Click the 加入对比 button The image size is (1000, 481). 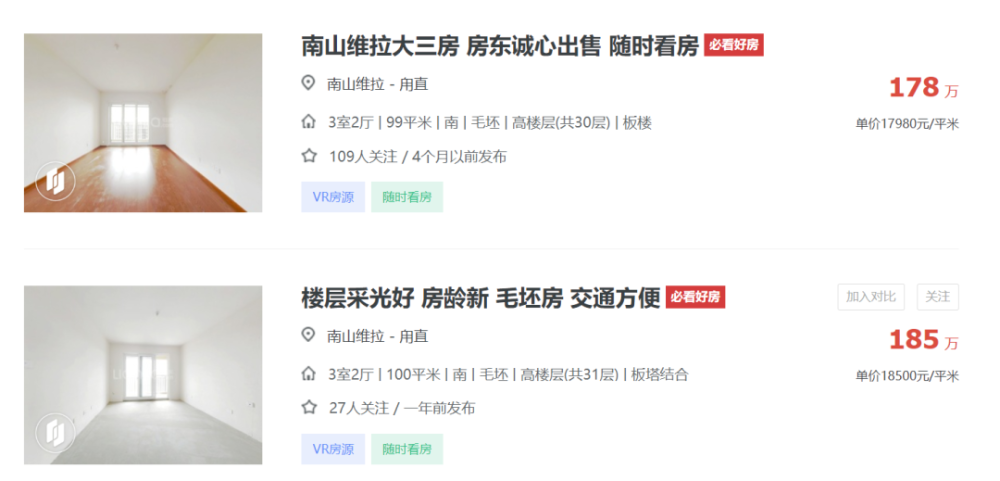[x=871, y=297]
